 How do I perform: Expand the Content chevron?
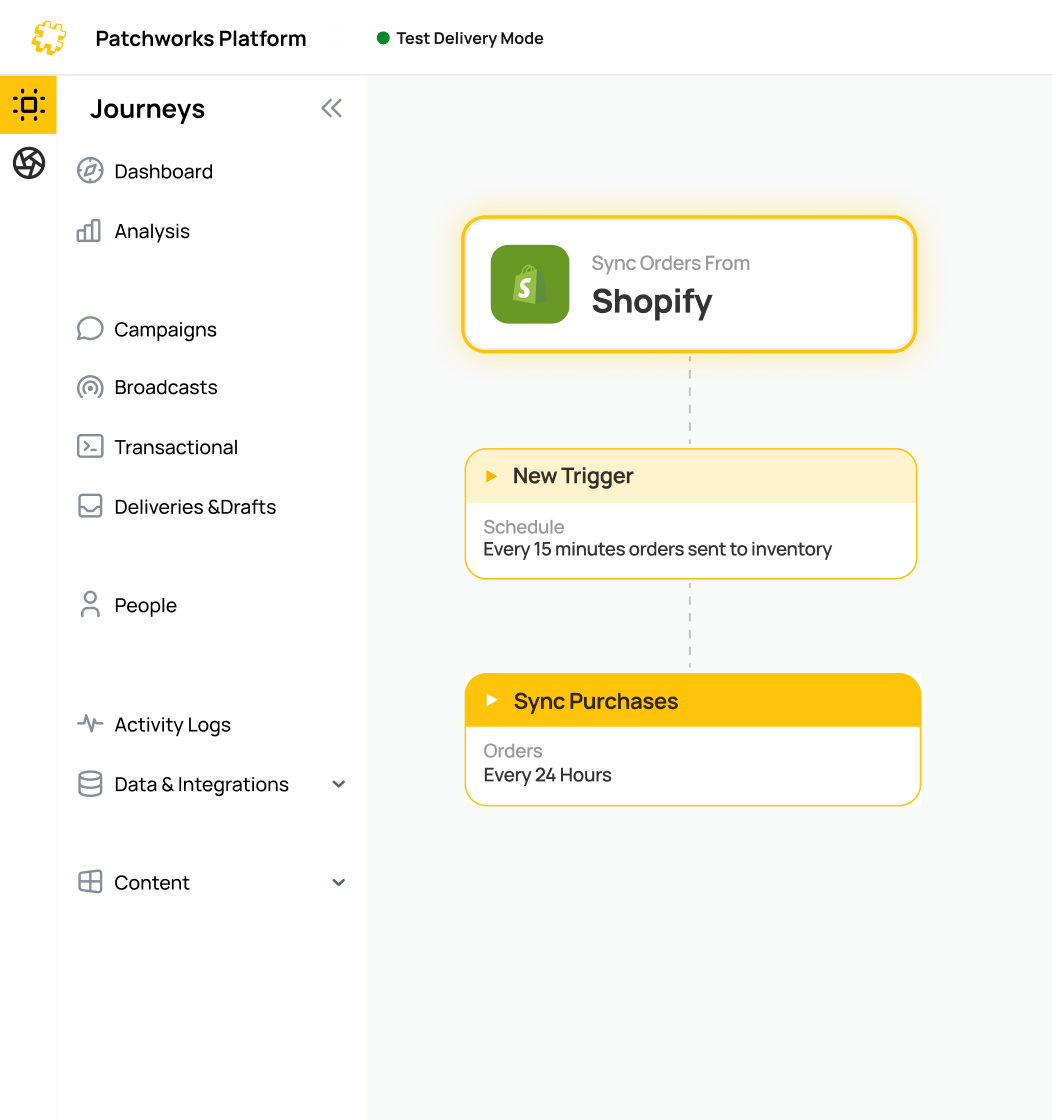click(x=339, y=883)
